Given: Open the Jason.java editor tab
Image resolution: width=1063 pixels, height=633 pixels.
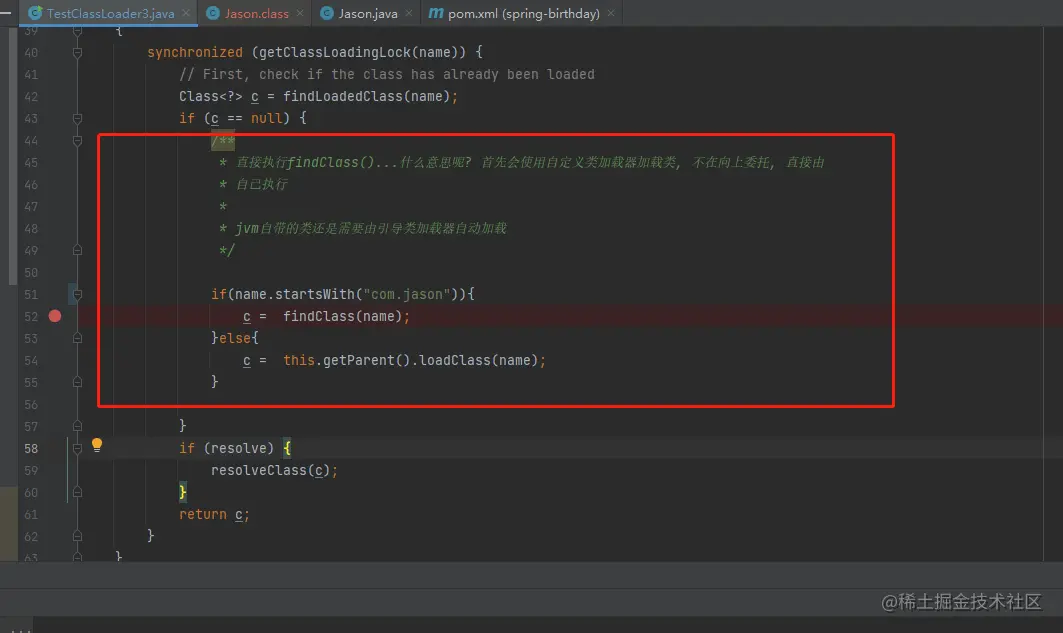Looking at the screenshot, I should [x=367, y=14].
